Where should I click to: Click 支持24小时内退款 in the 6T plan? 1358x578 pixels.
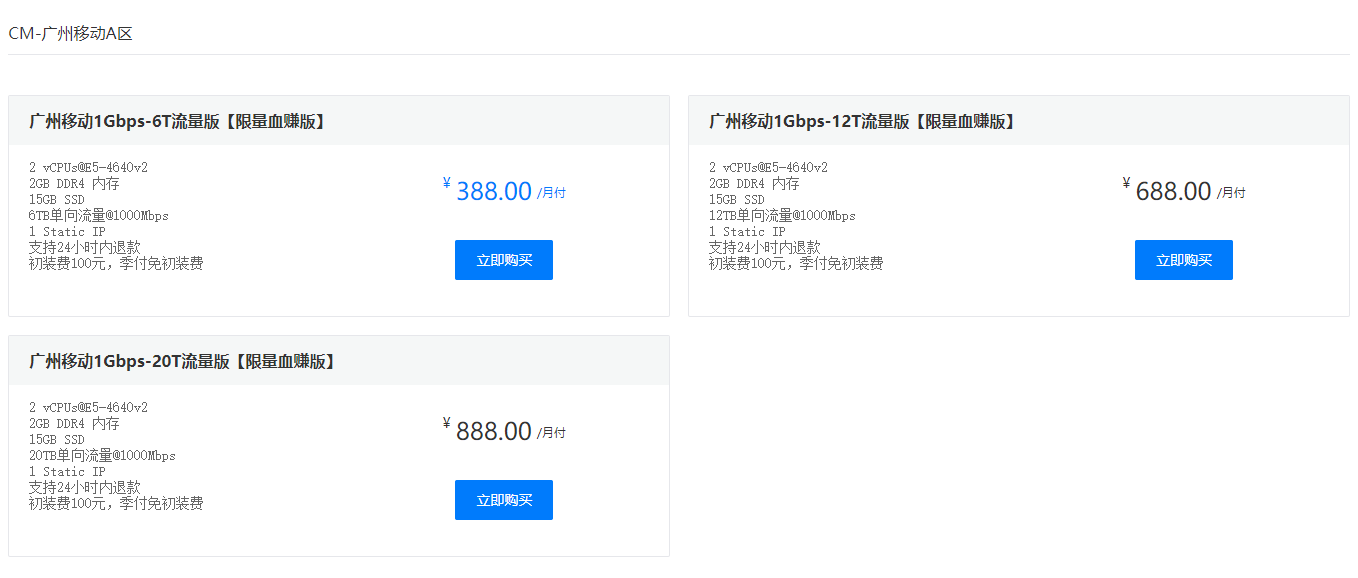[x=84, y=248]
